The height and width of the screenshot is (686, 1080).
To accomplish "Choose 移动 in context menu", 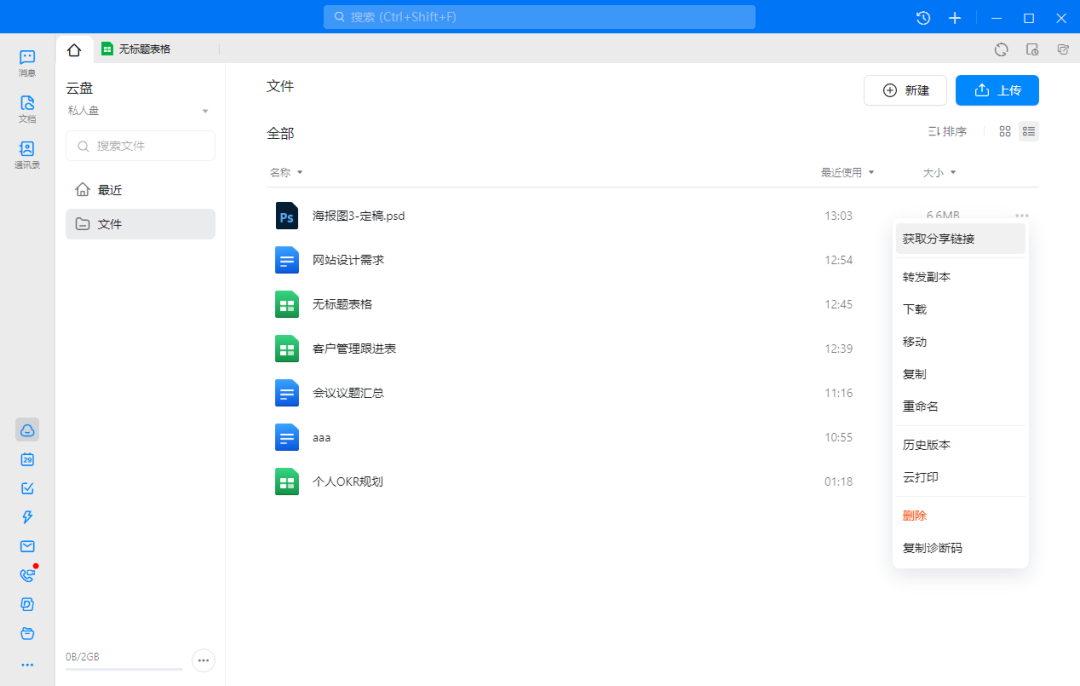I will (960, 342).
